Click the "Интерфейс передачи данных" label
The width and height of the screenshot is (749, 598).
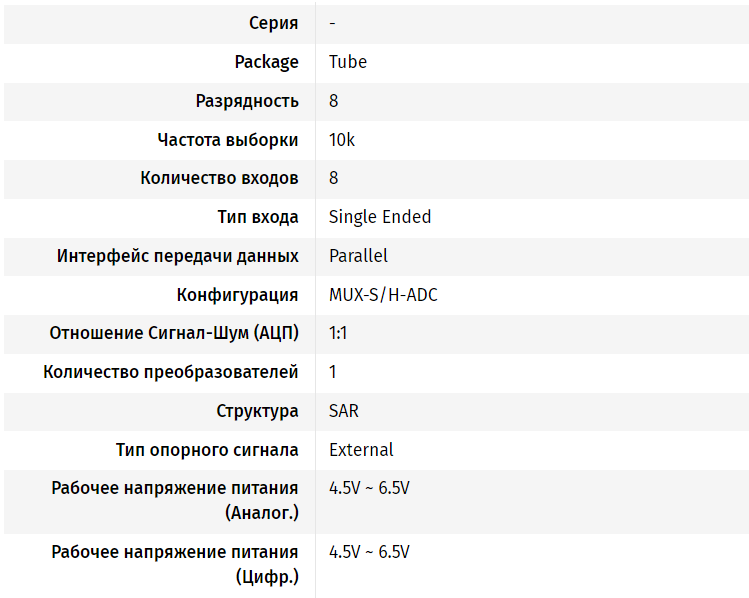177,256
